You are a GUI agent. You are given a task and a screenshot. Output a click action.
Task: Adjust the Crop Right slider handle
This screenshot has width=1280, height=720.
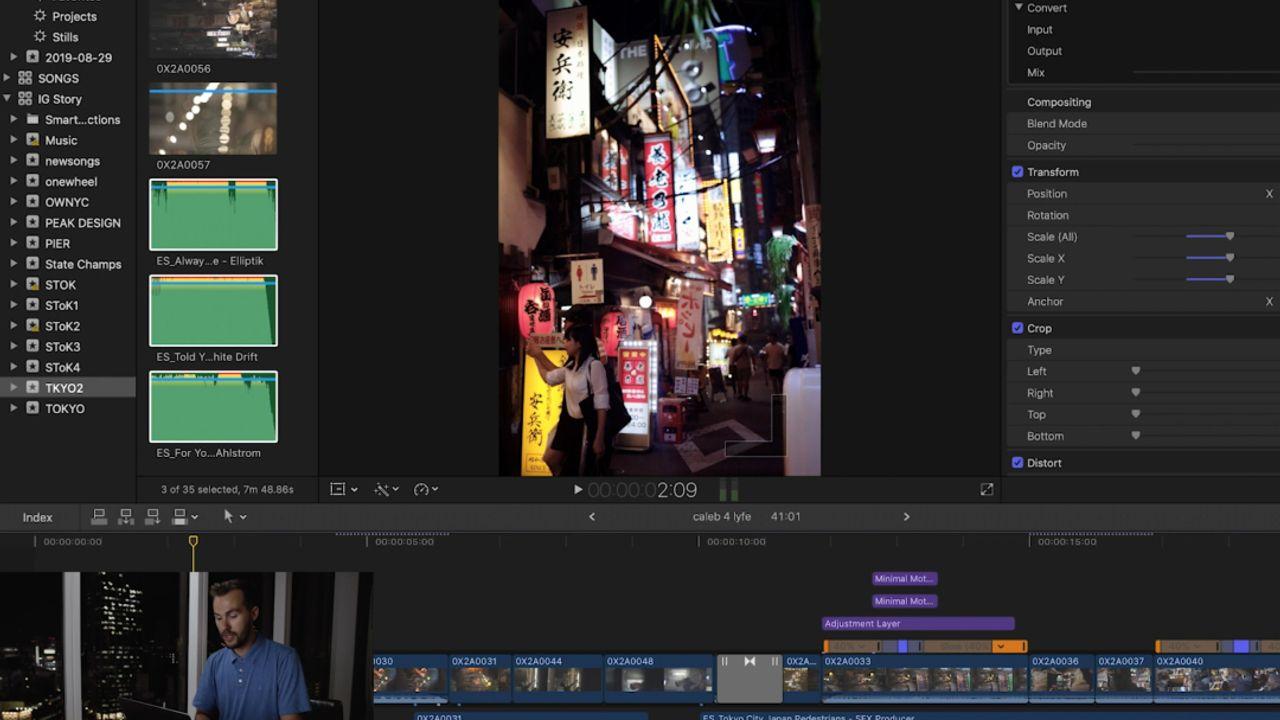pos(1135,393)
